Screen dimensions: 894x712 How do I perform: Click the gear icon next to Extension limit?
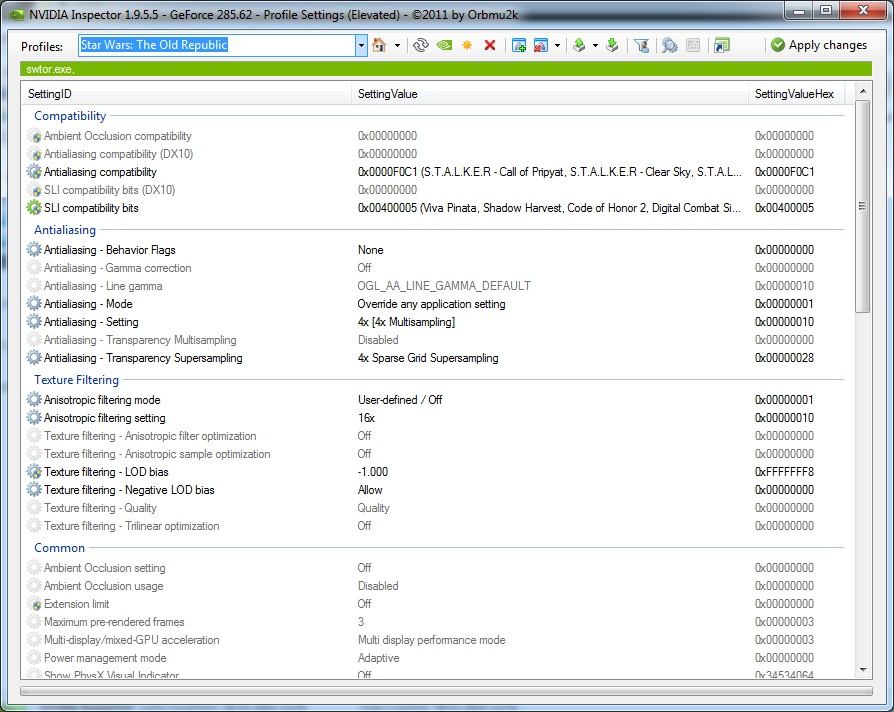34,604
